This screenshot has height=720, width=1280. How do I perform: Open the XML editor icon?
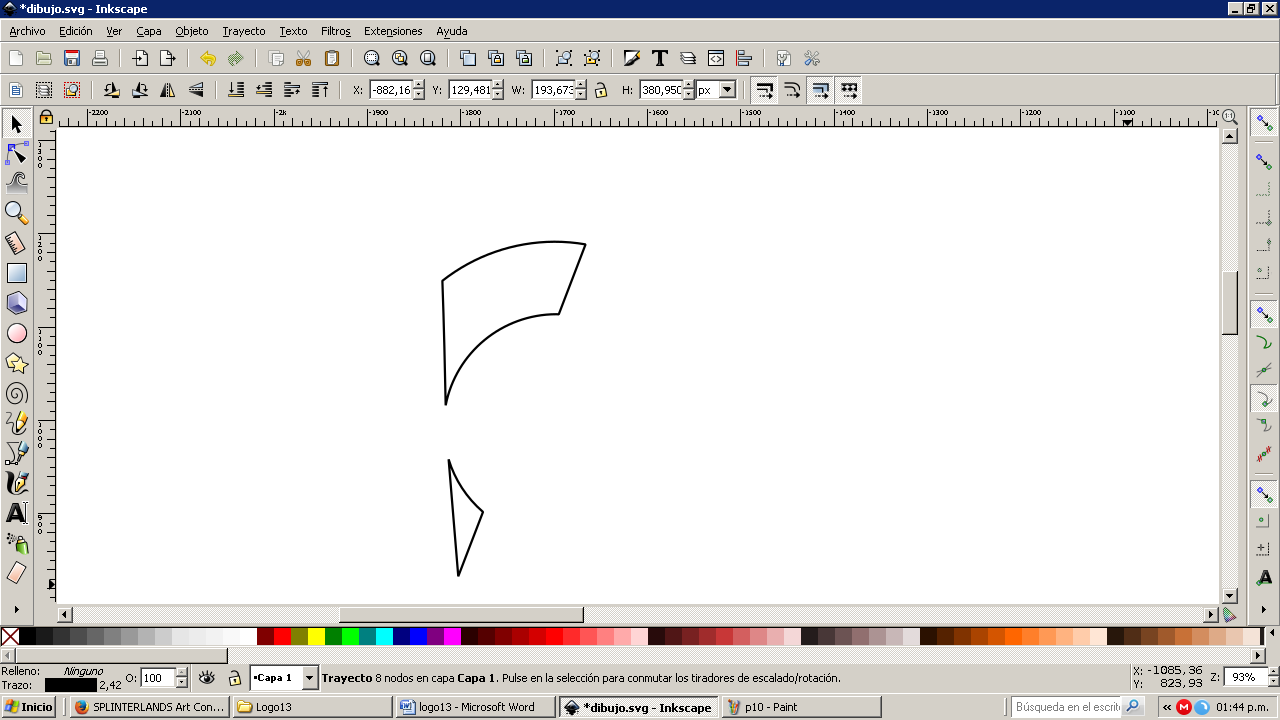click(x=716, y=58)
